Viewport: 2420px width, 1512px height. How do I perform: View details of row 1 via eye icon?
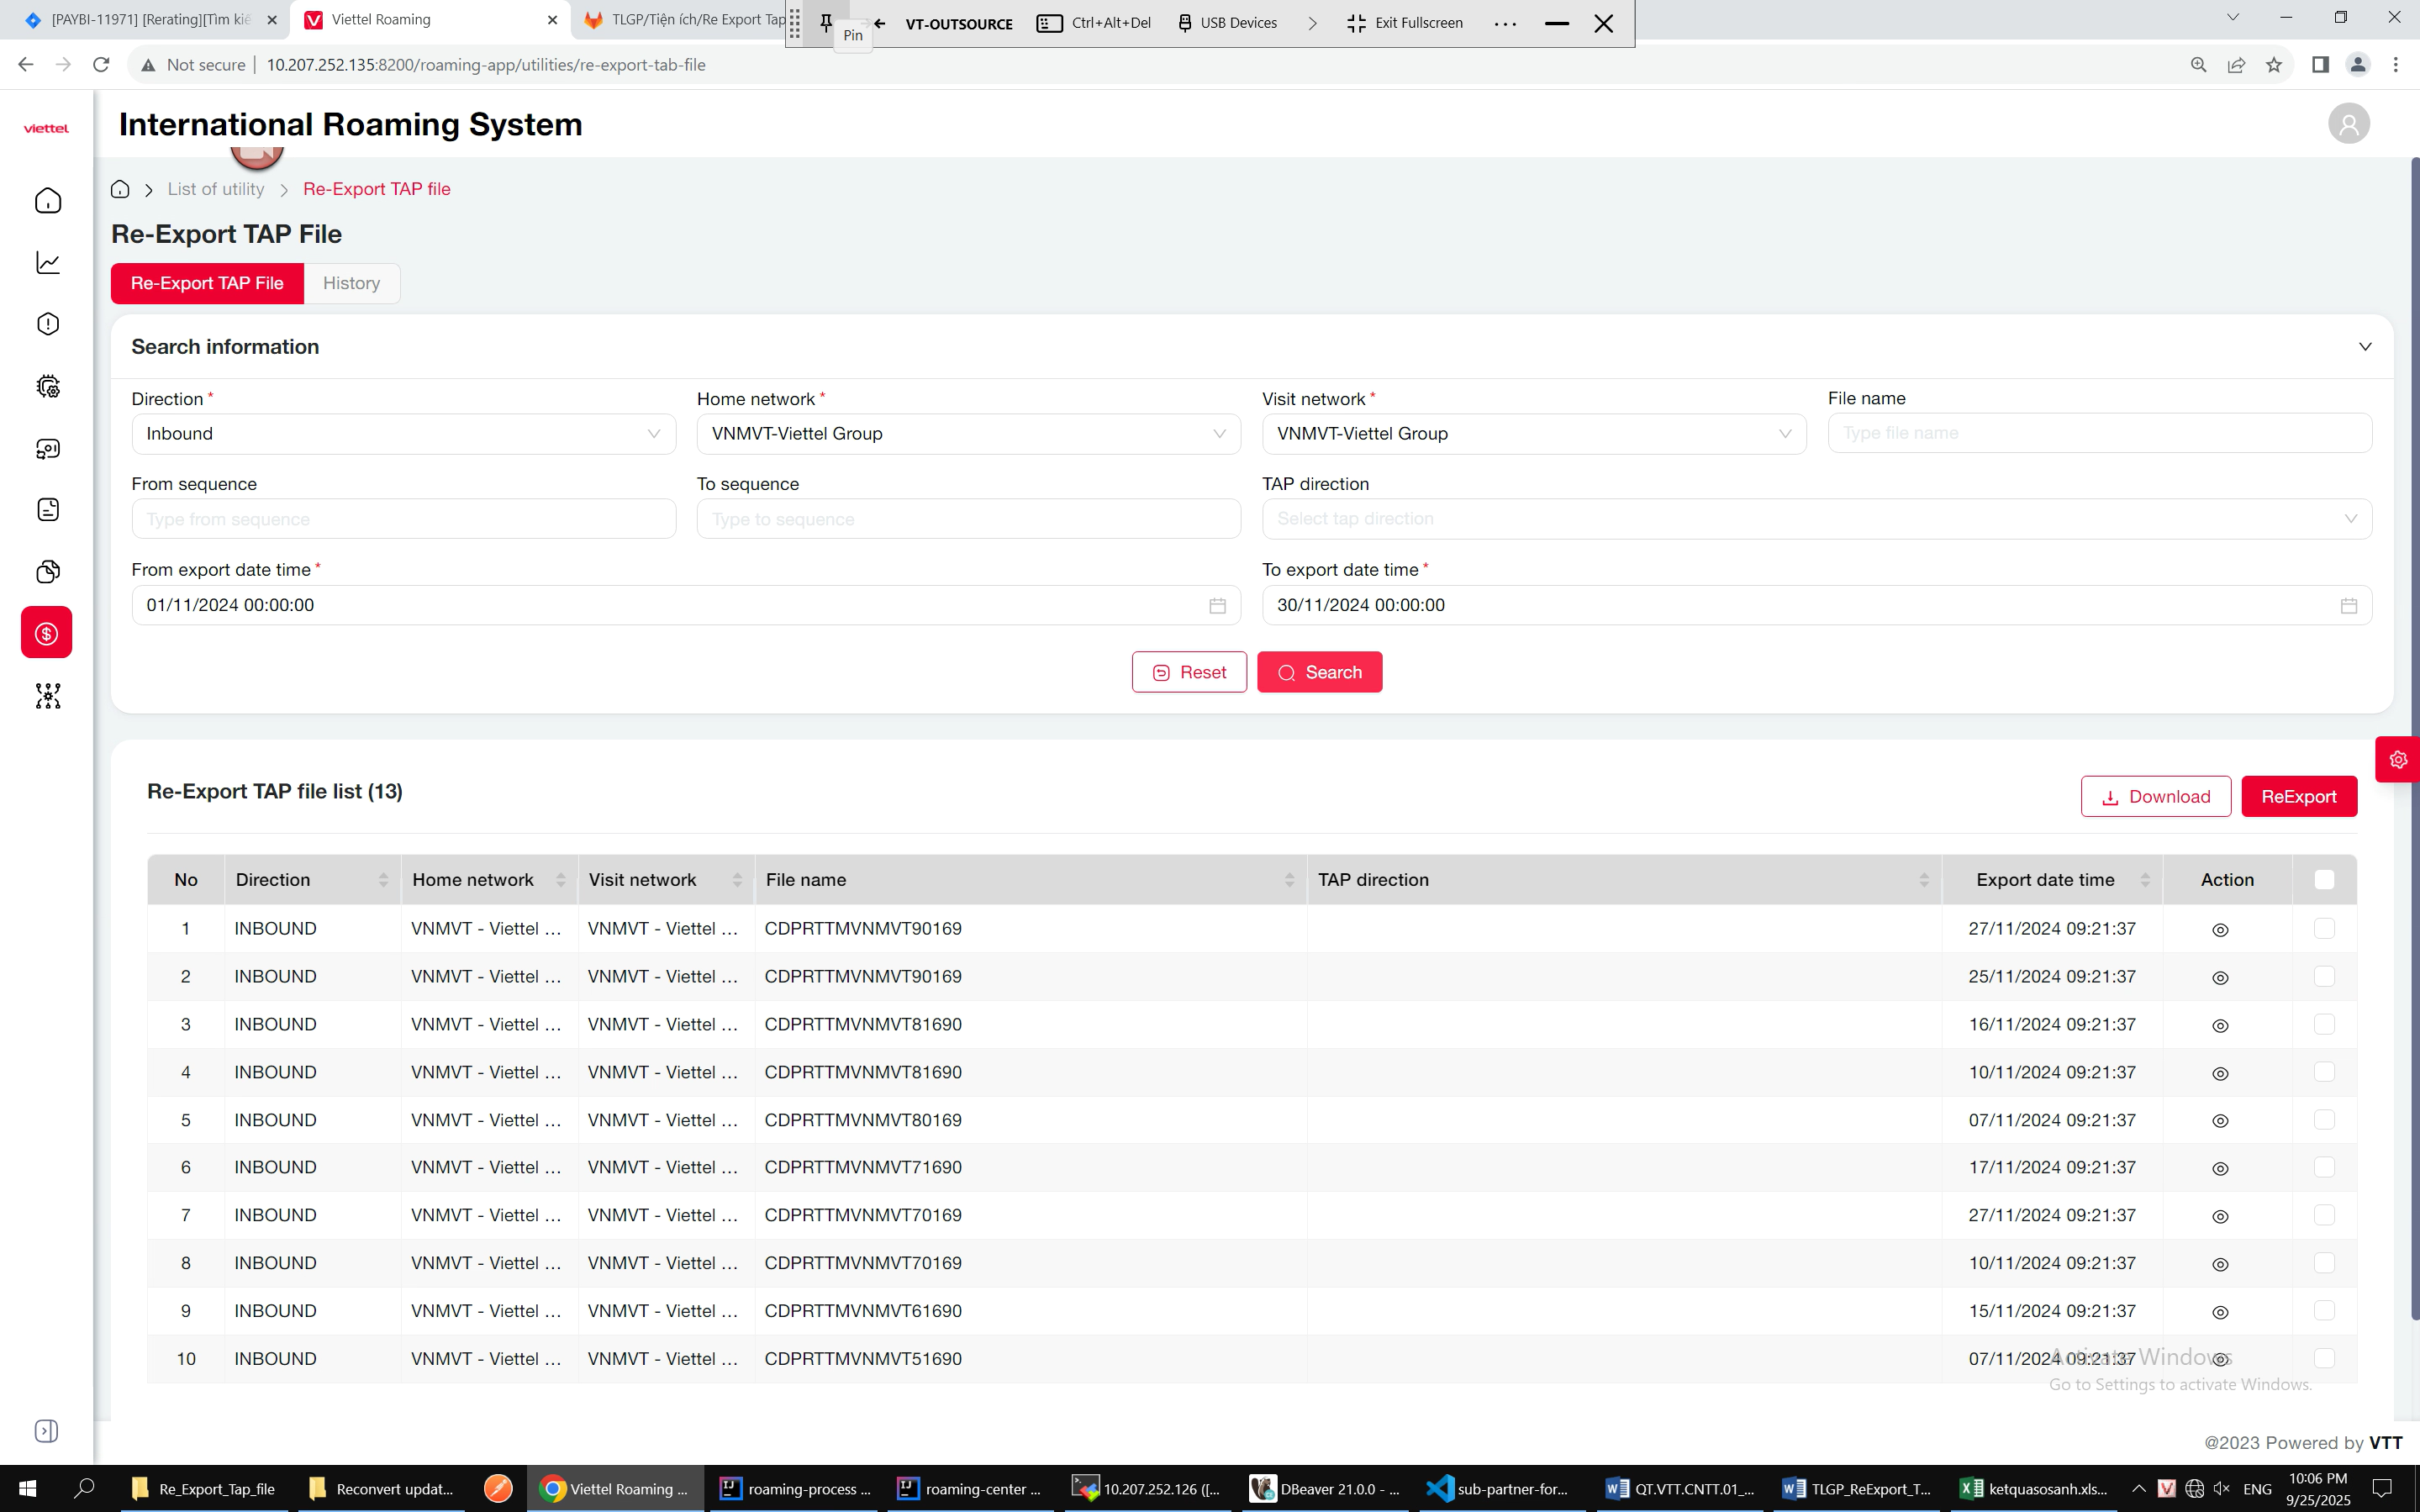(x=2219, y=930)
